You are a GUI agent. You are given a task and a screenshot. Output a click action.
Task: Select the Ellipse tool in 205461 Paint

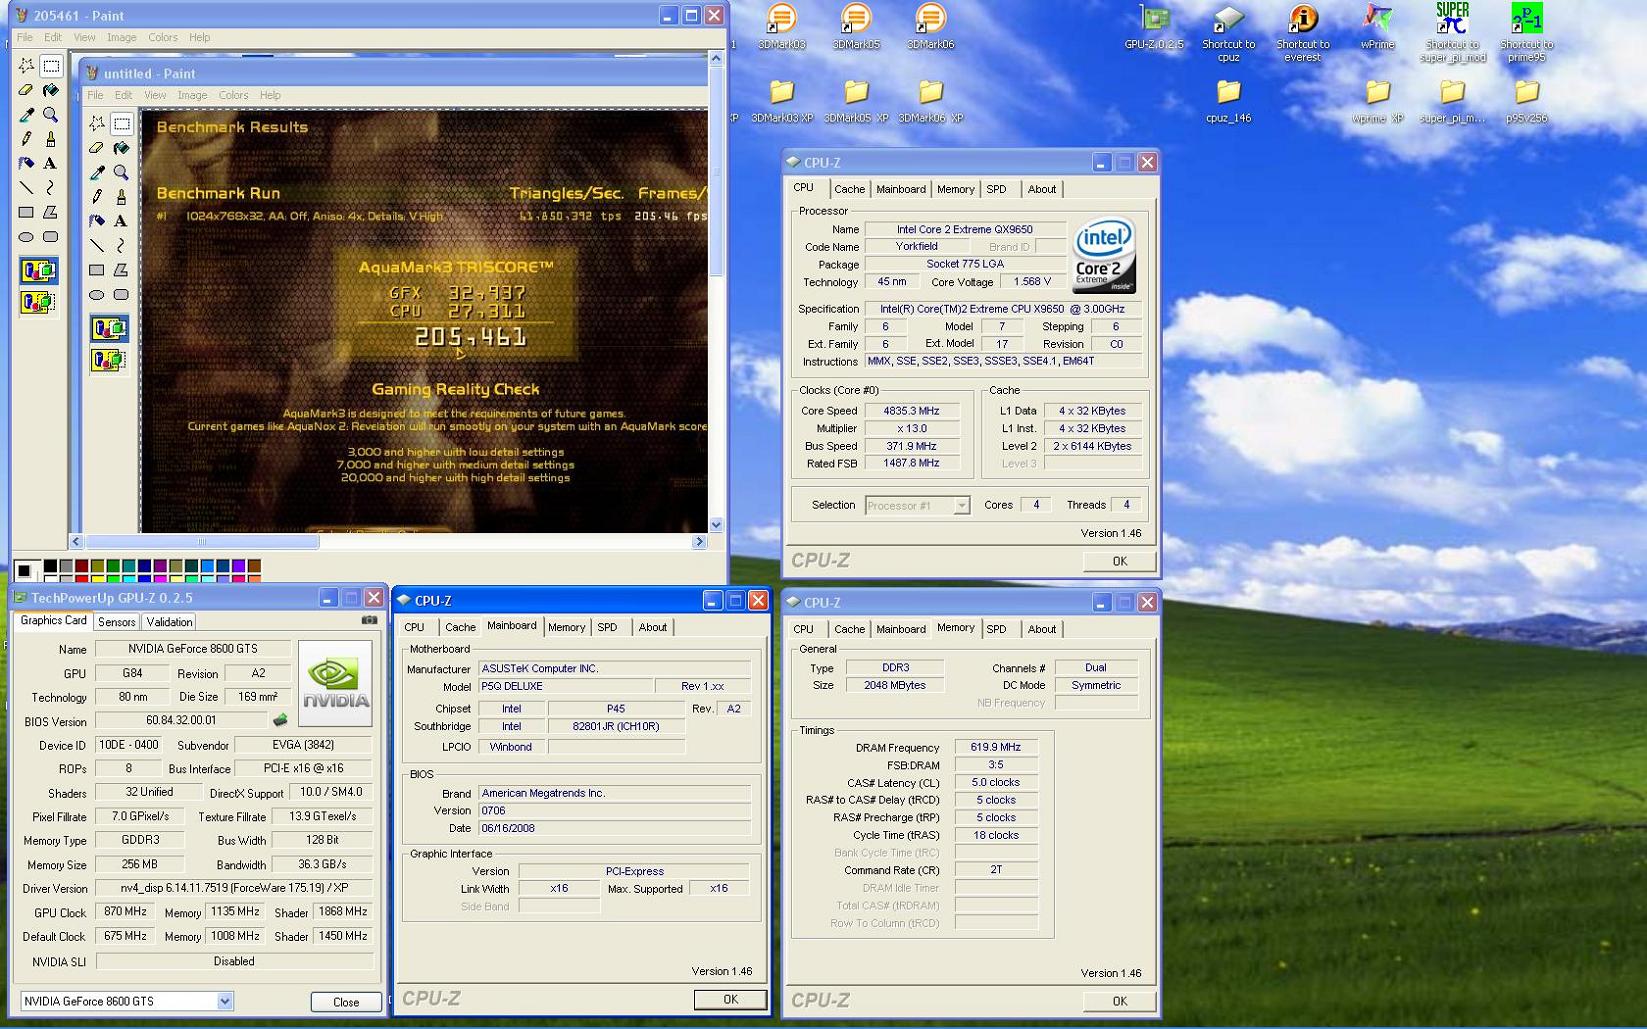26,237
